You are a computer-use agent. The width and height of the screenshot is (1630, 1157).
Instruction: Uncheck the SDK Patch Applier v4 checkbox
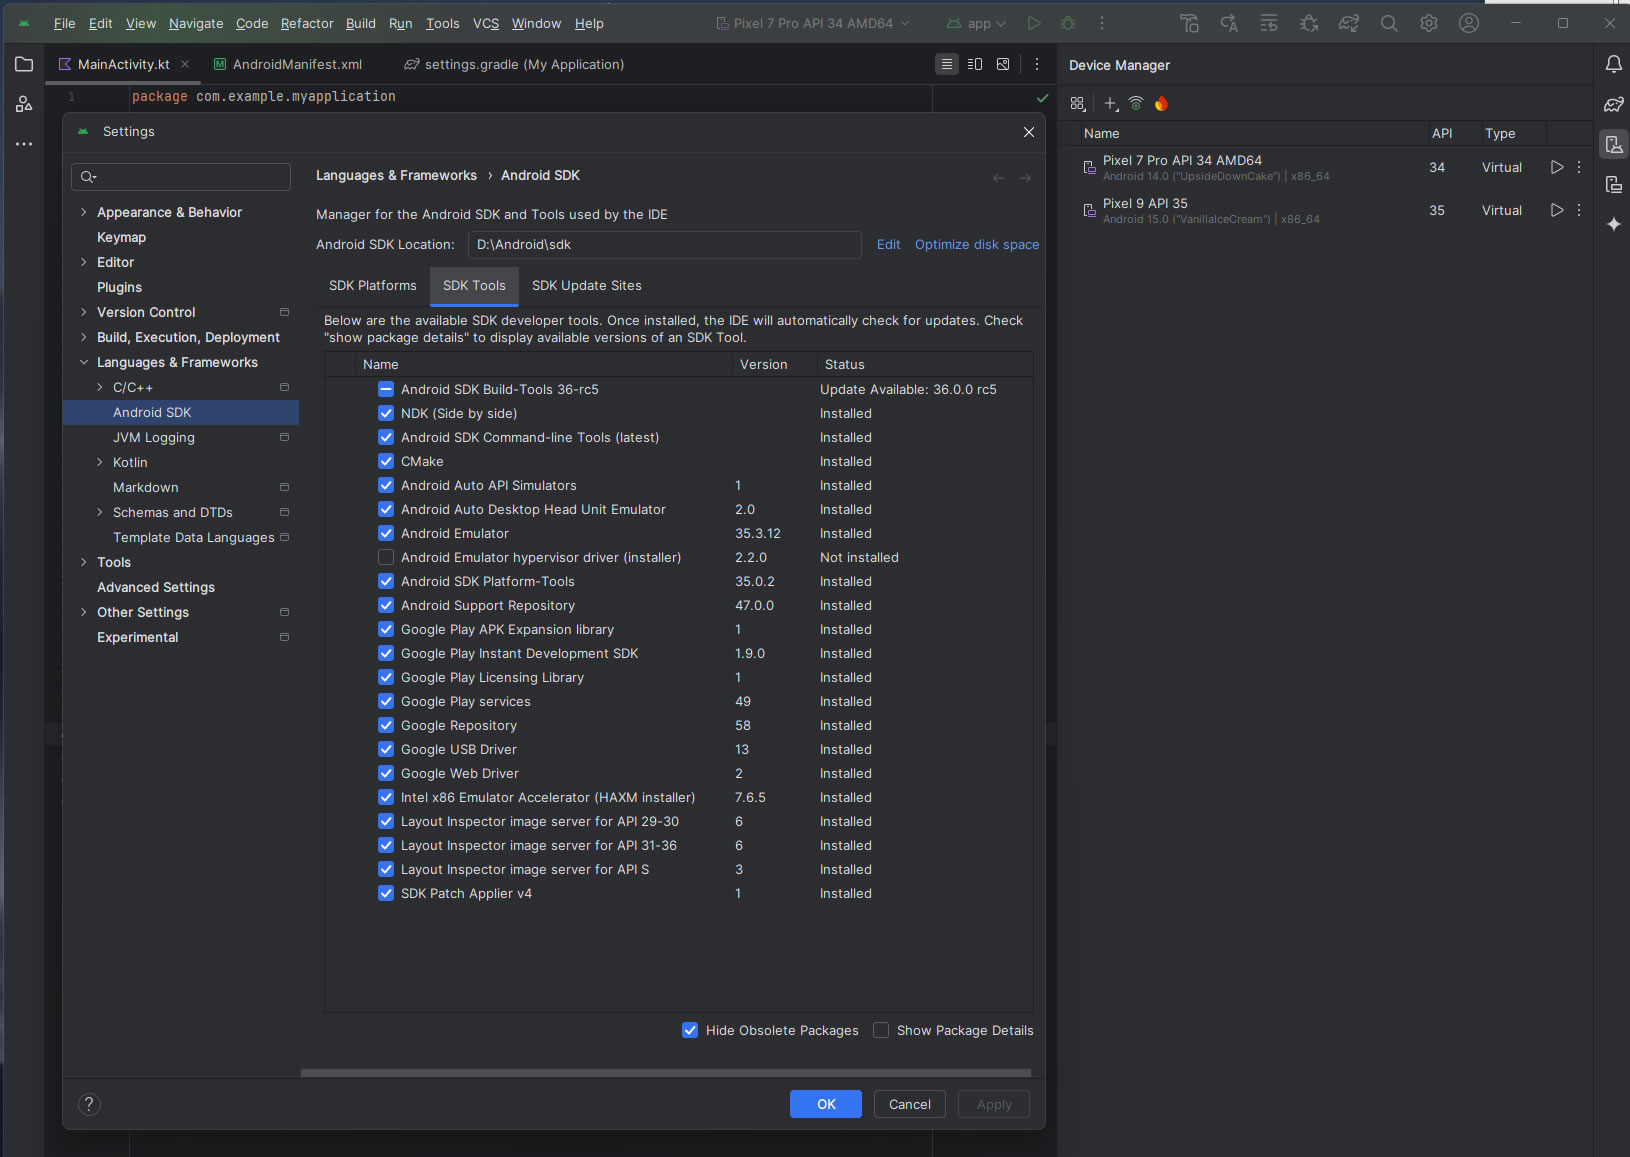(386, 893)
